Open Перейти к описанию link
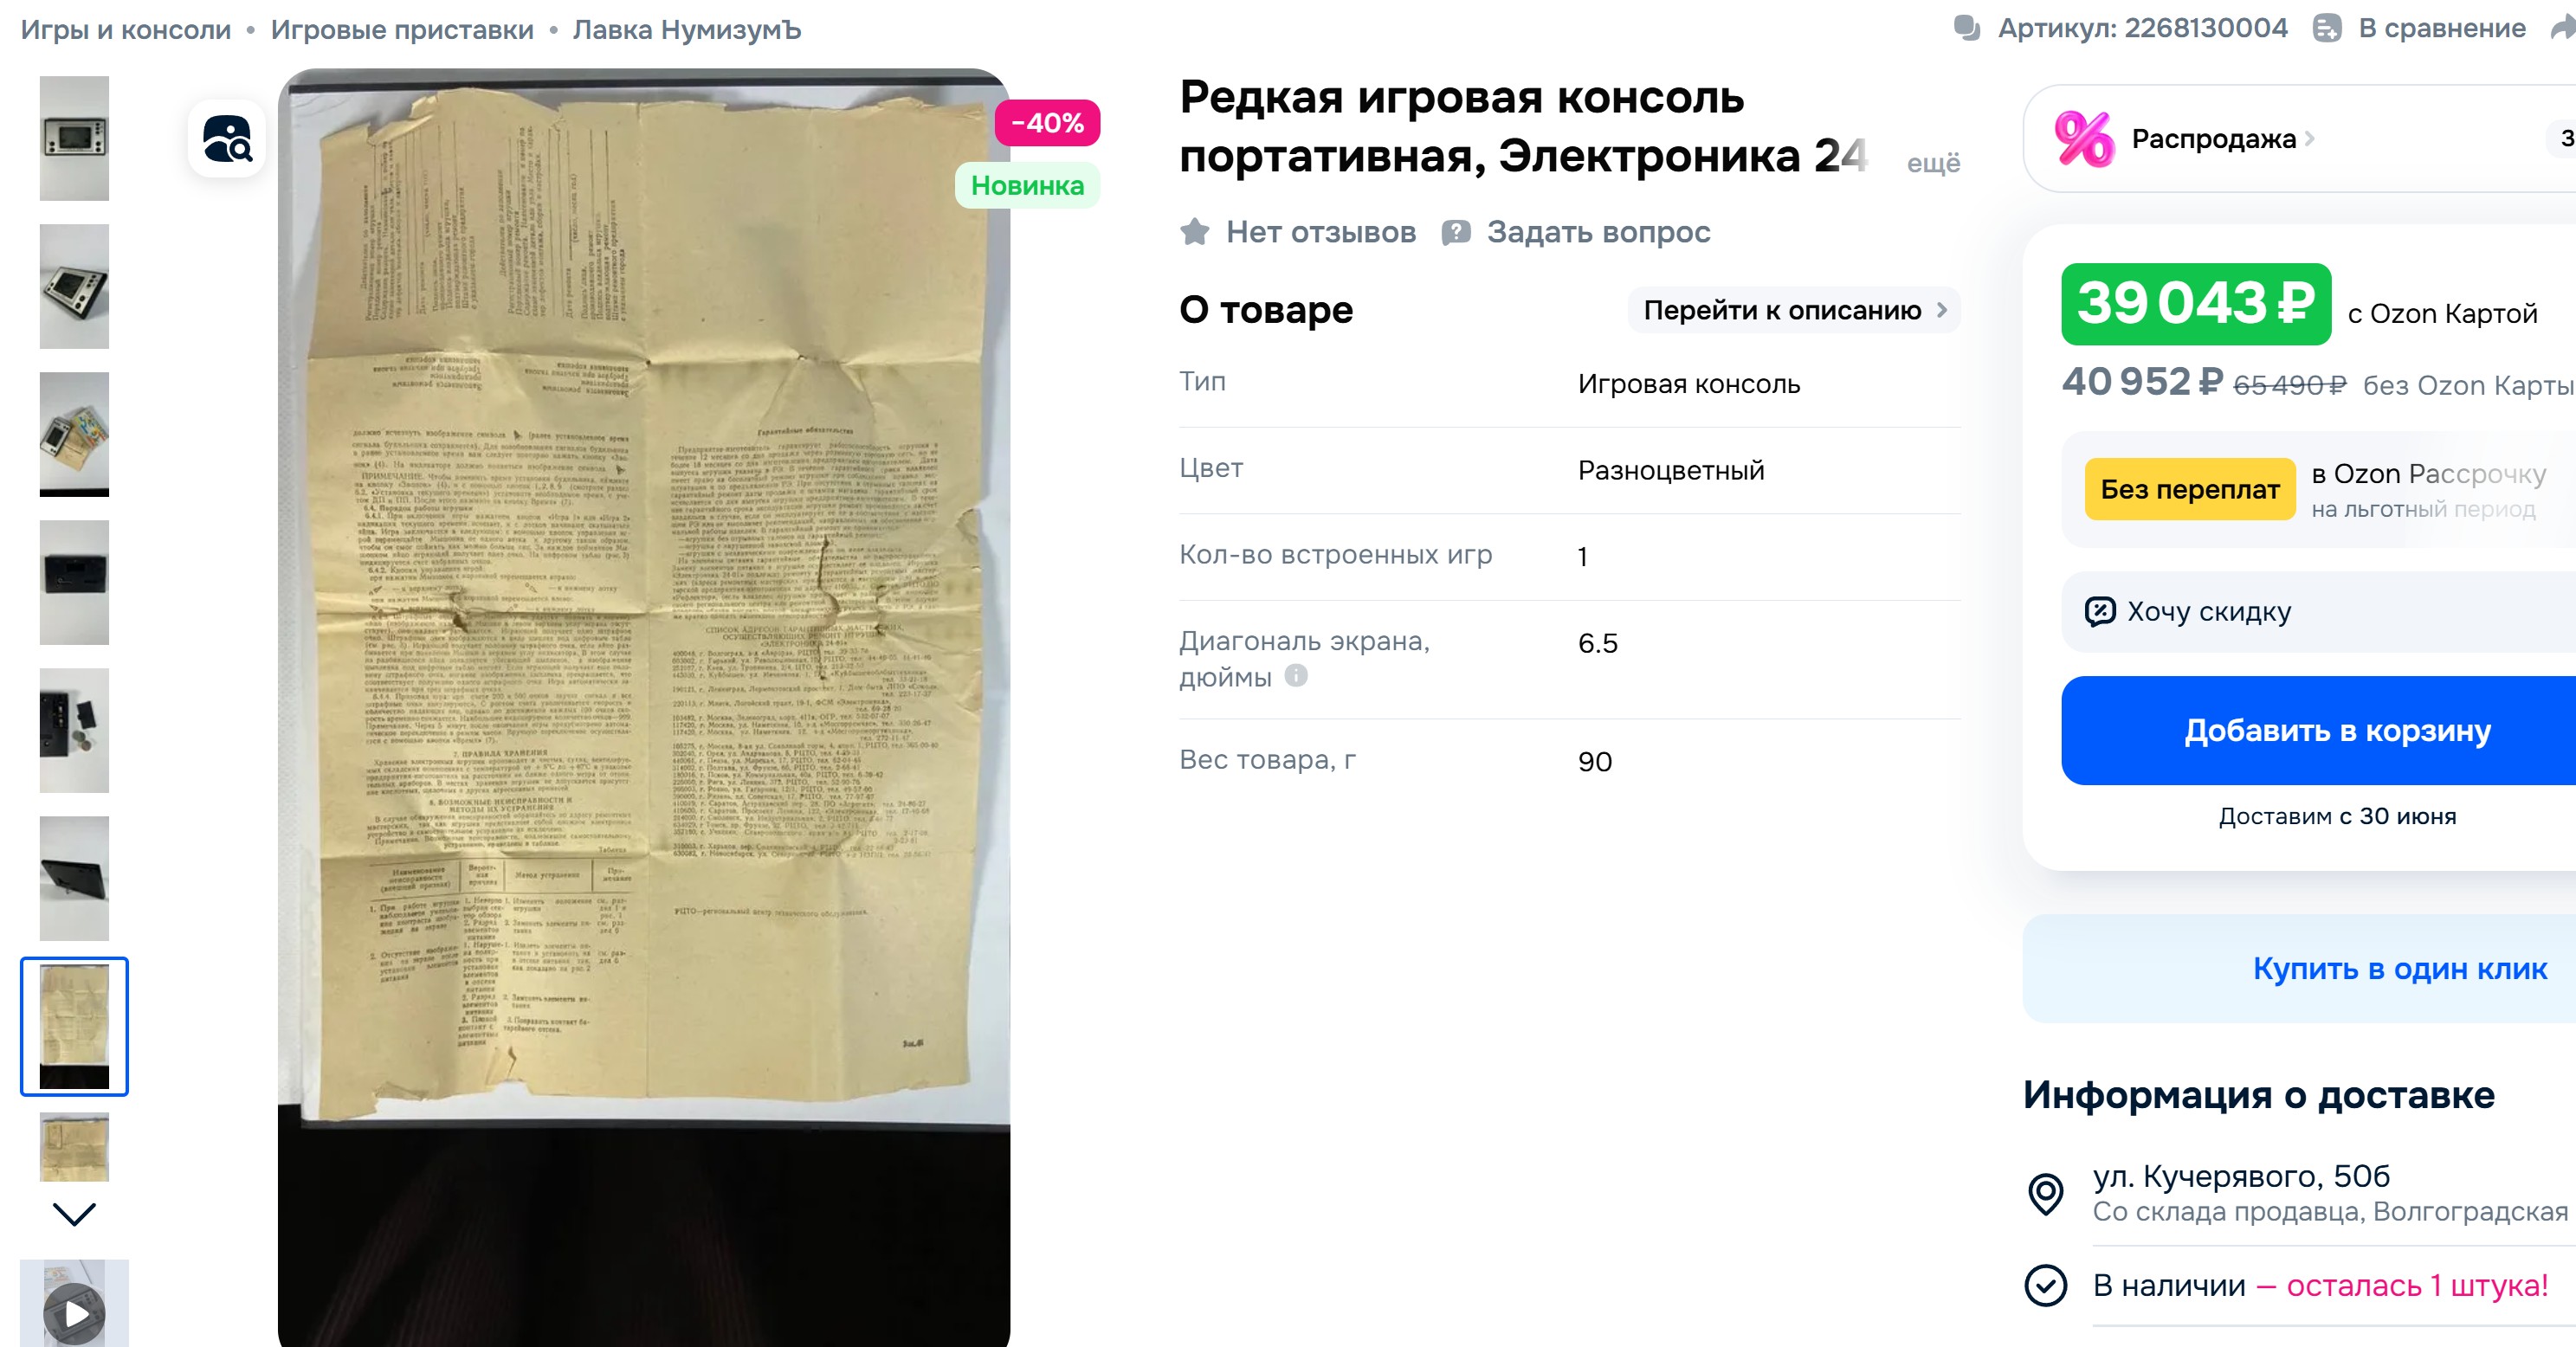Image resolution: width=2576 pixels, height=1347 pixels. tap(1795, 310)
